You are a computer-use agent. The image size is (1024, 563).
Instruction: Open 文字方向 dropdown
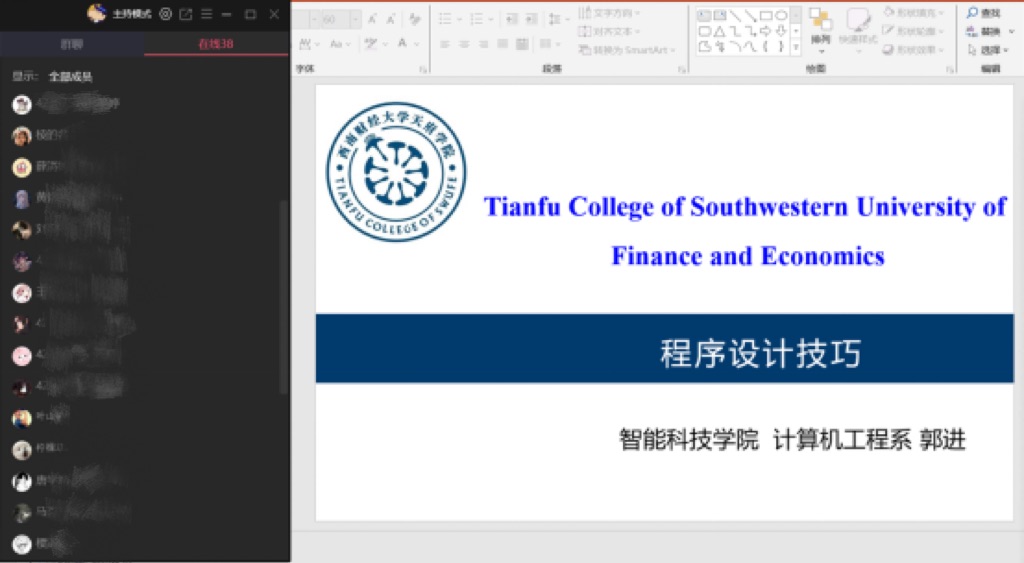609,12
